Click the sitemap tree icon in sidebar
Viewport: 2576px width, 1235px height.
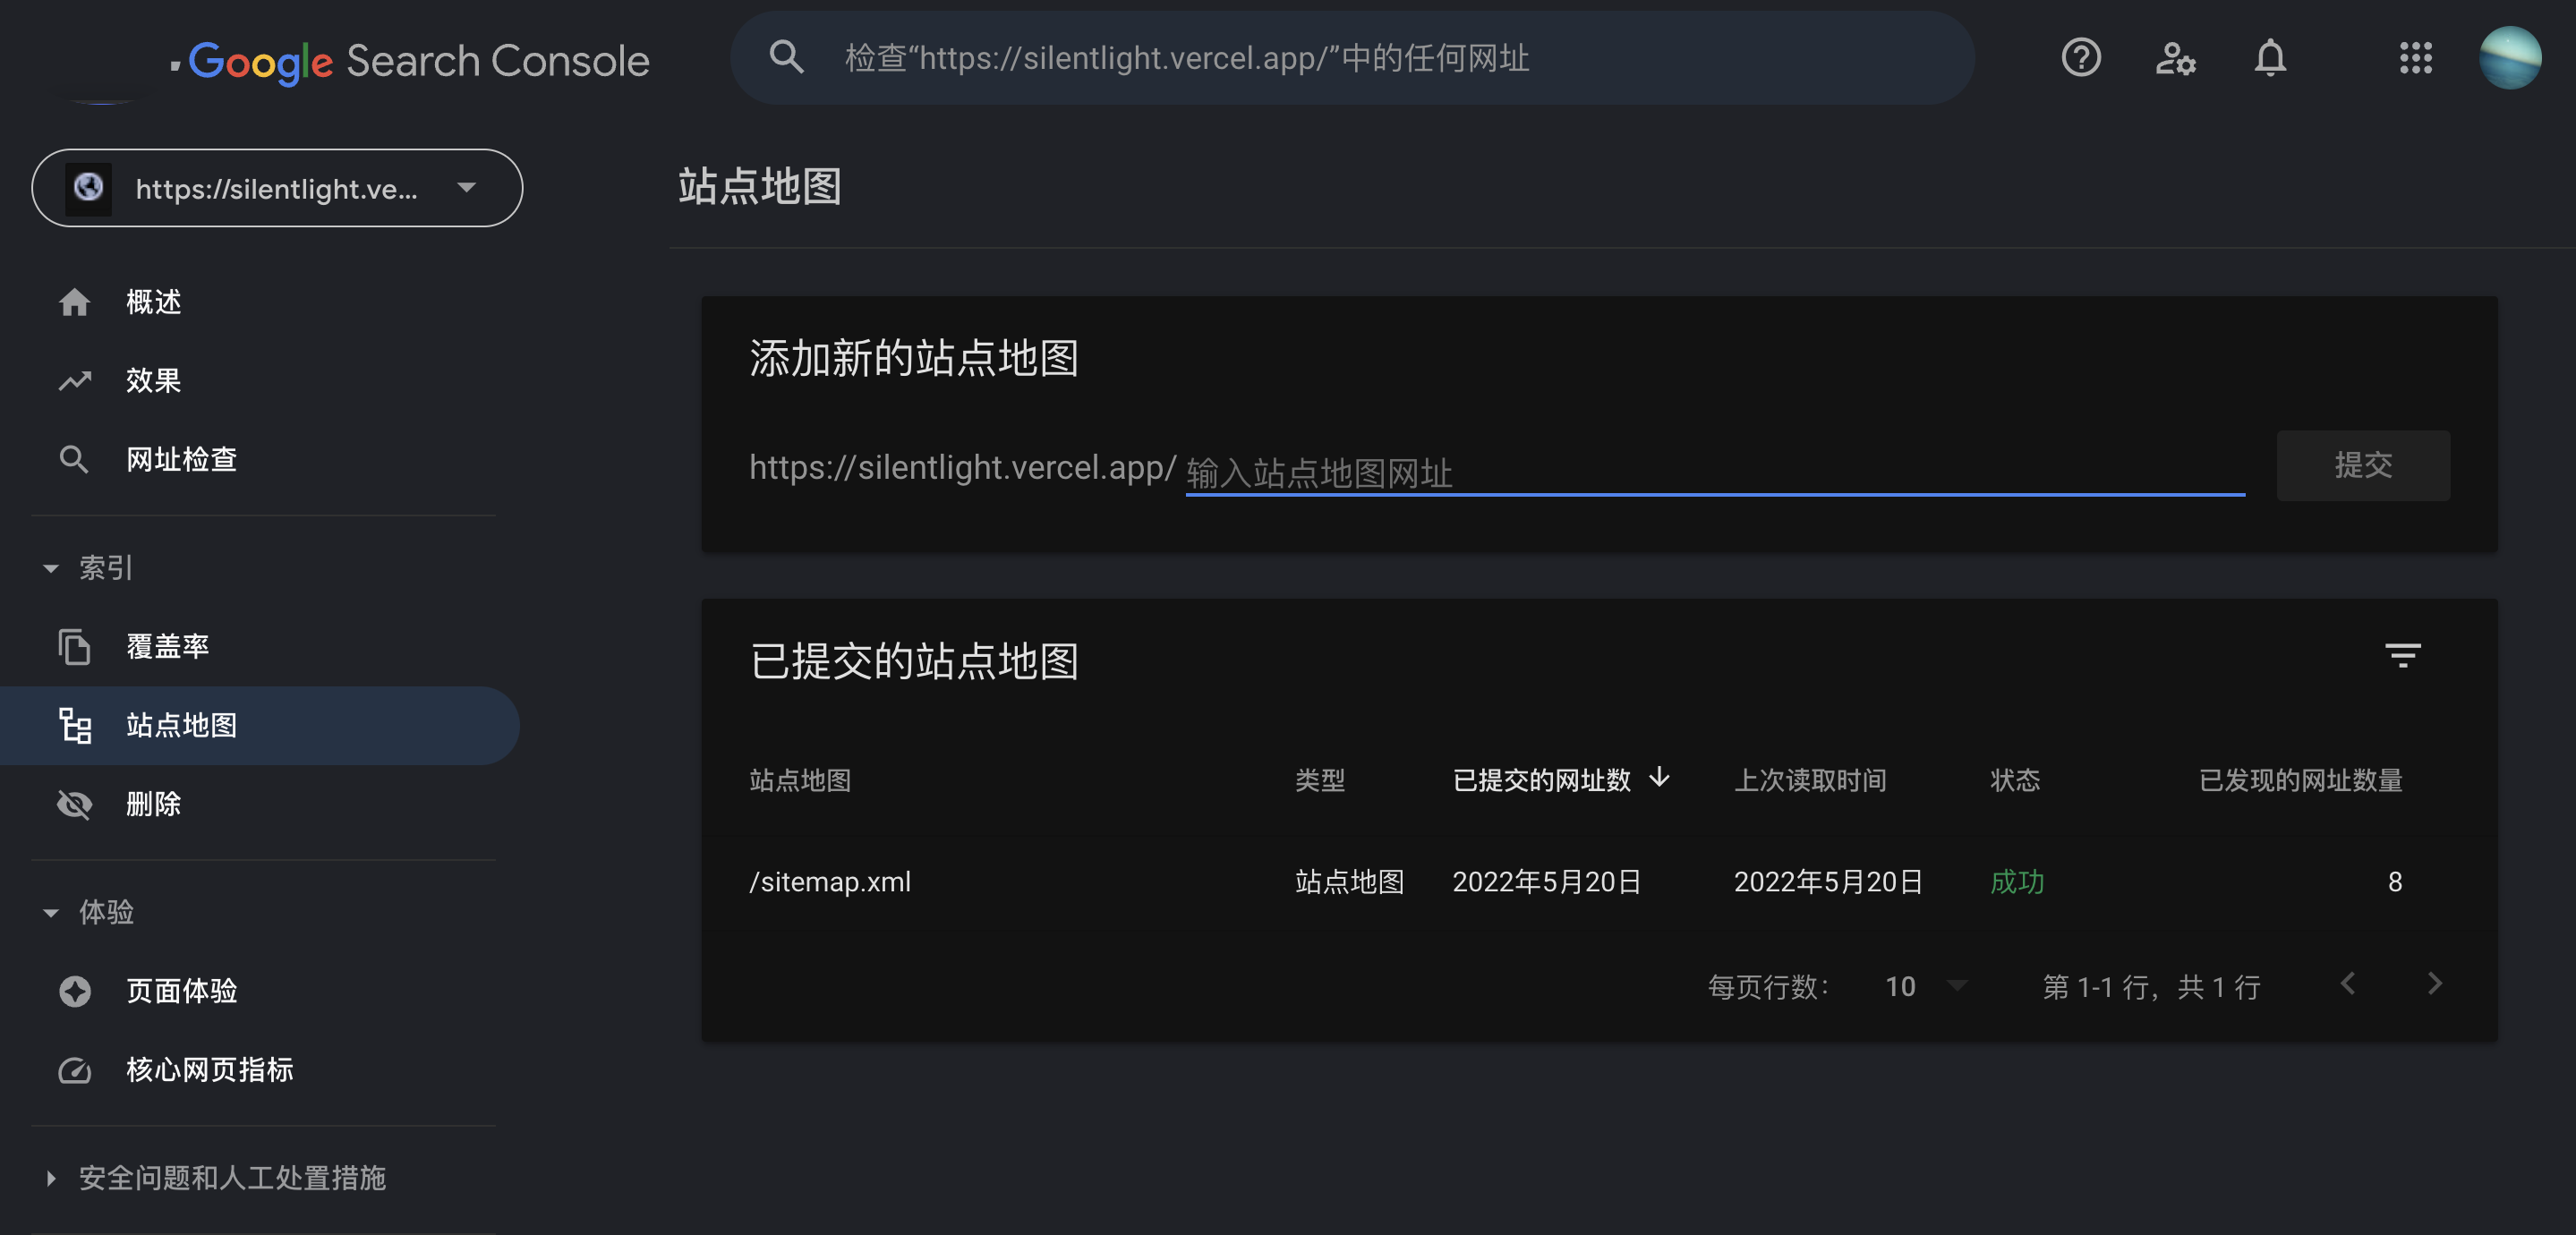74,726
